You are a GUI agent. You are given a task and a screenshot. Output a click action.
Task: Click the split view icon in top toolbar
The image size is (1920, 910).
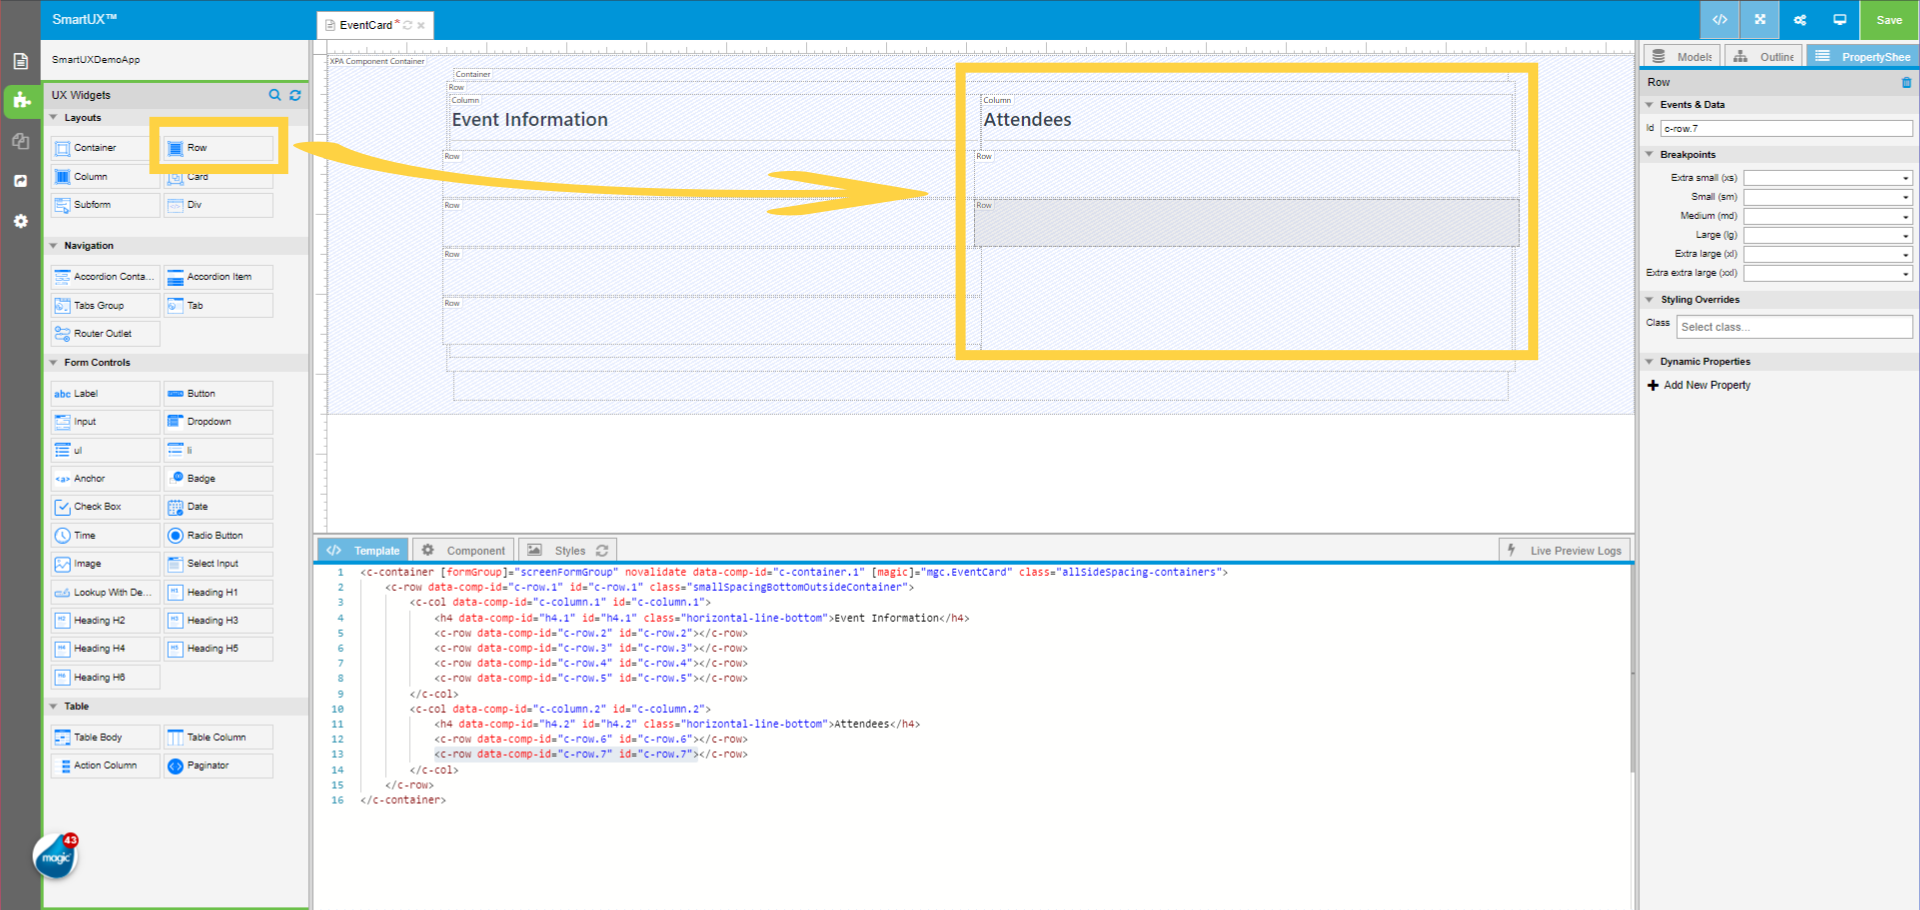1759,20
